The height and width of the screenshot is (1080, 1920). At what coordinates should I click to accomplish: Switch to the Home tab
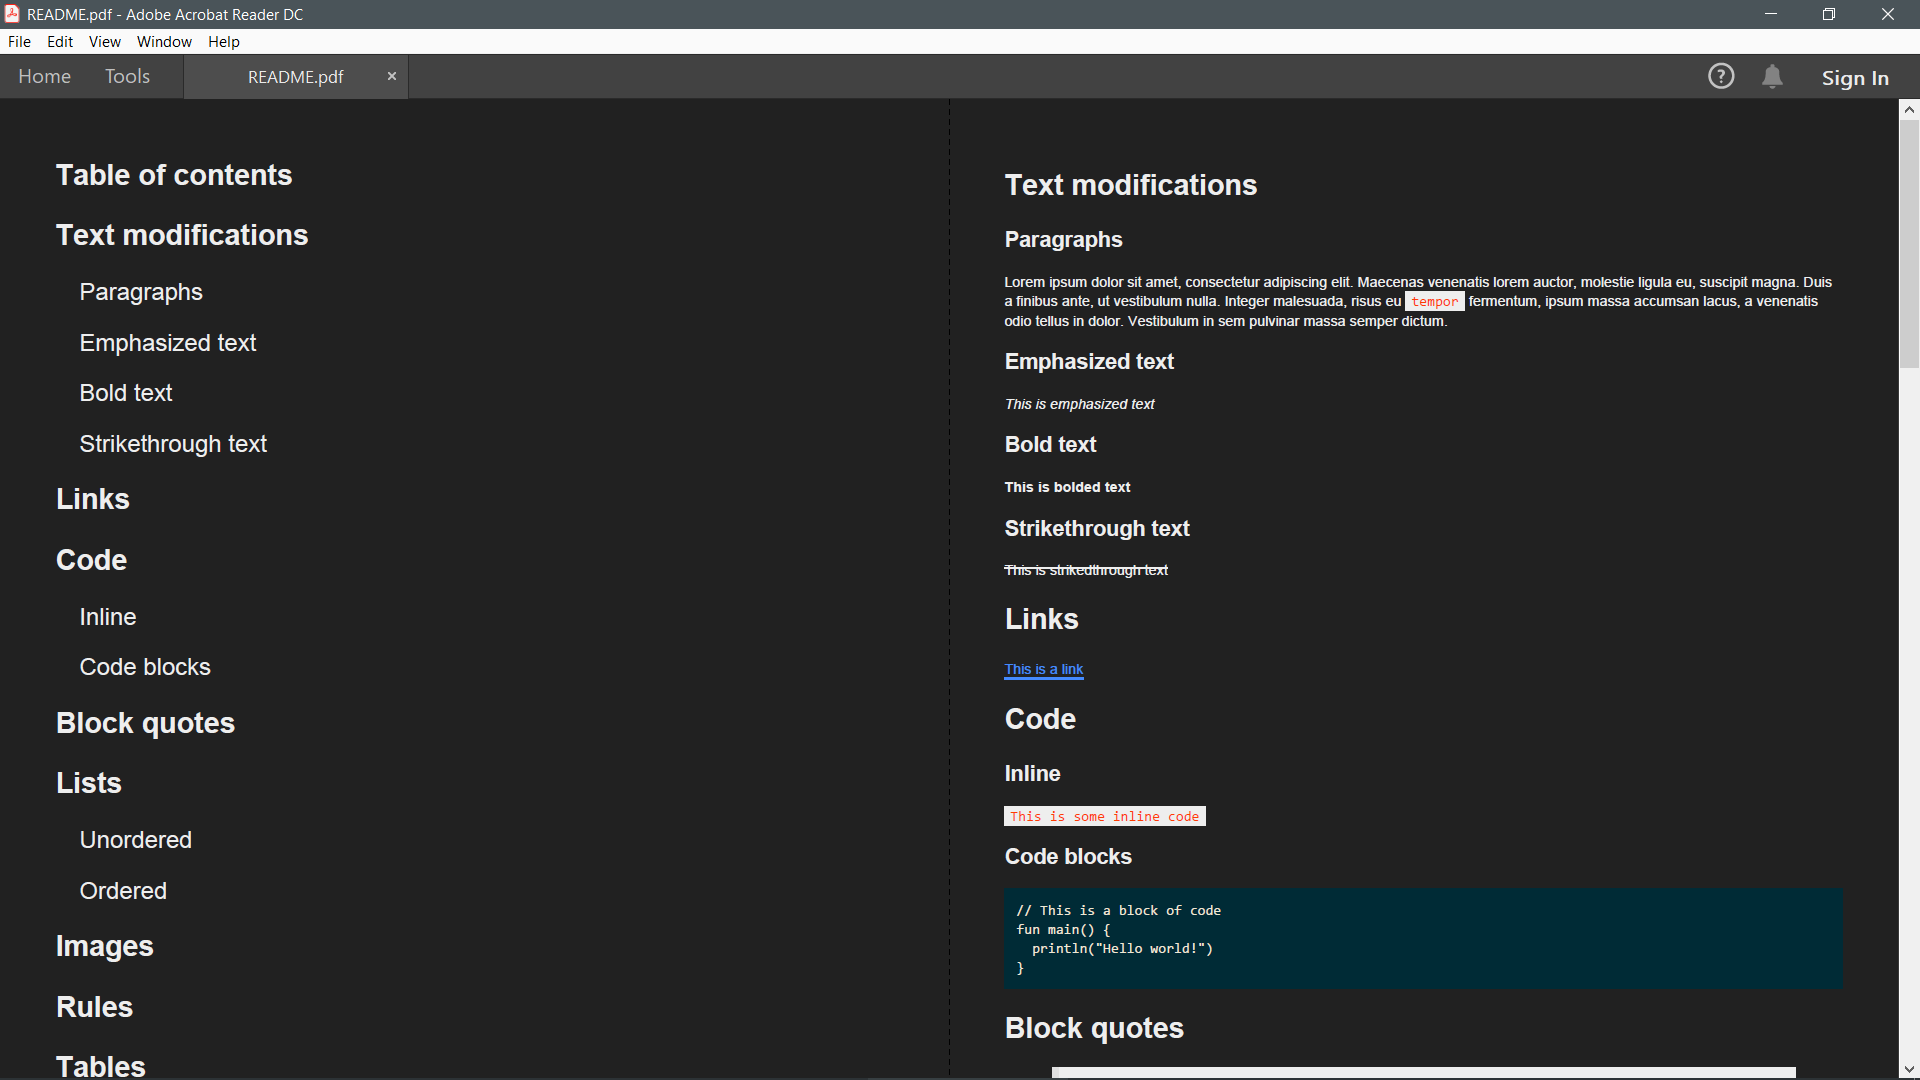click(x=44, y=77)
